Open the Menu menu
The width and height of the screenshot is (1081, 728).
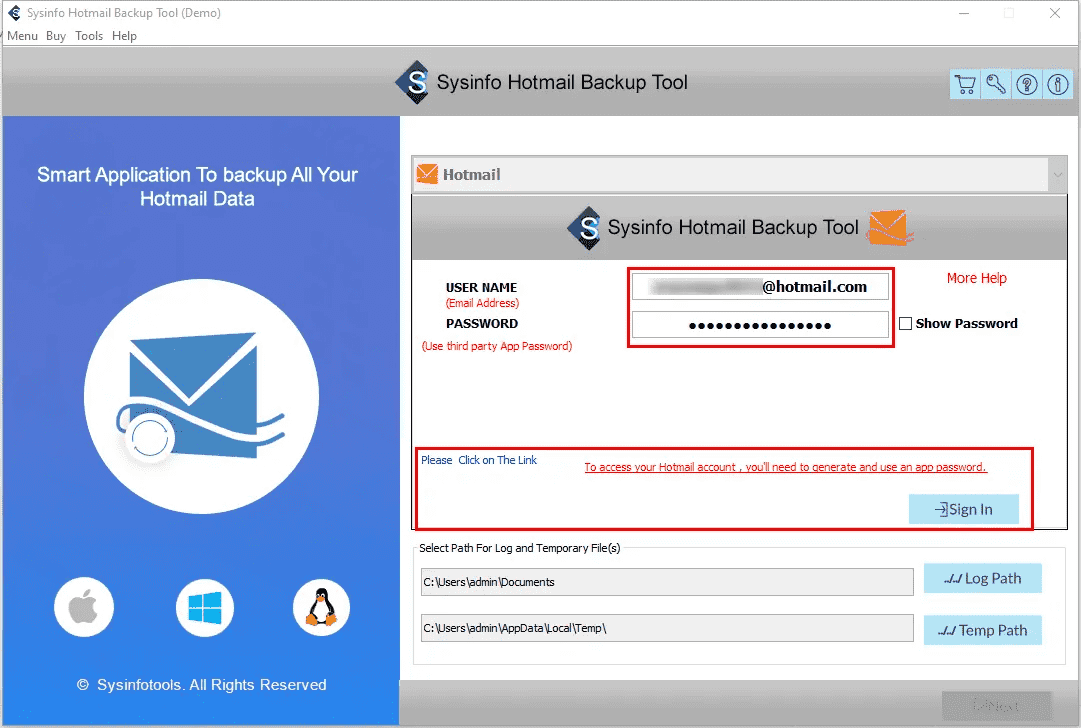(x=22, y=36)
